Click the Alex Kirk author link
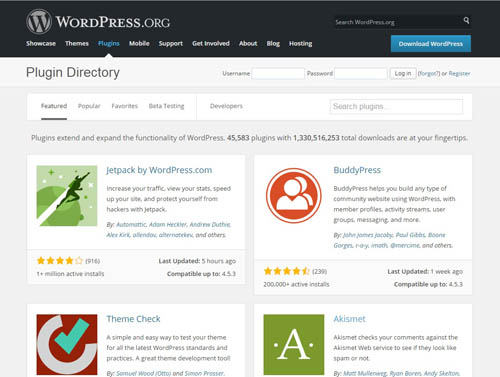The image size is (500, 377). click(118, 235)
